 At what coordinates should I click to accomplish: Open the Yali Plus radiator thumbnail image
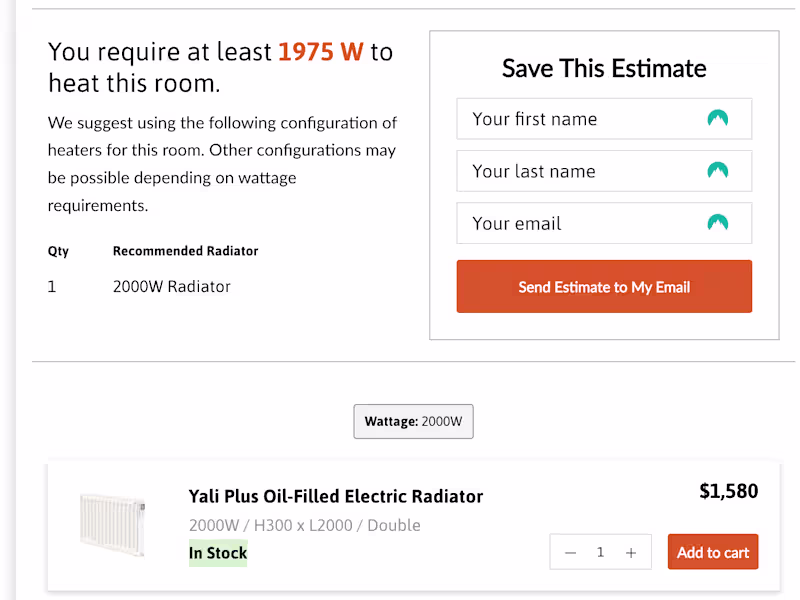[112, 523]
